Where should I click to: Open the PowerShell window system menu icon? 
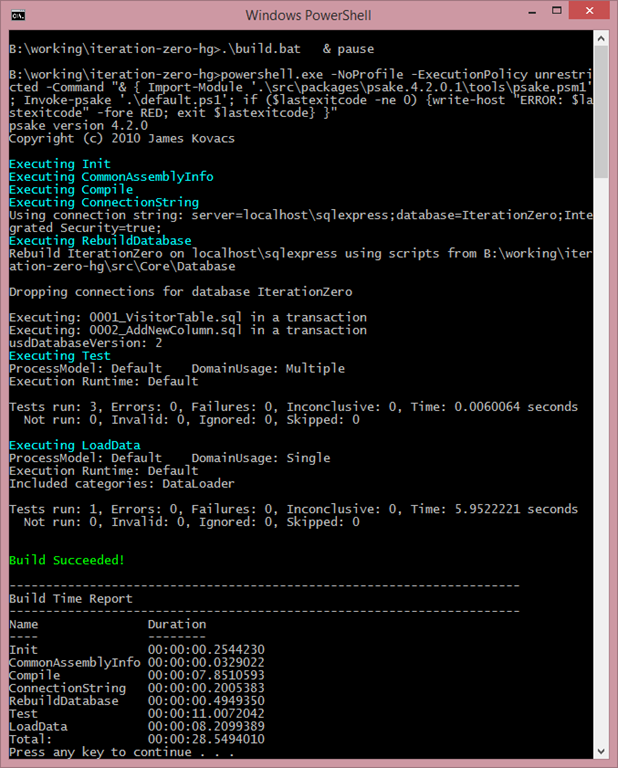(18, 16)
